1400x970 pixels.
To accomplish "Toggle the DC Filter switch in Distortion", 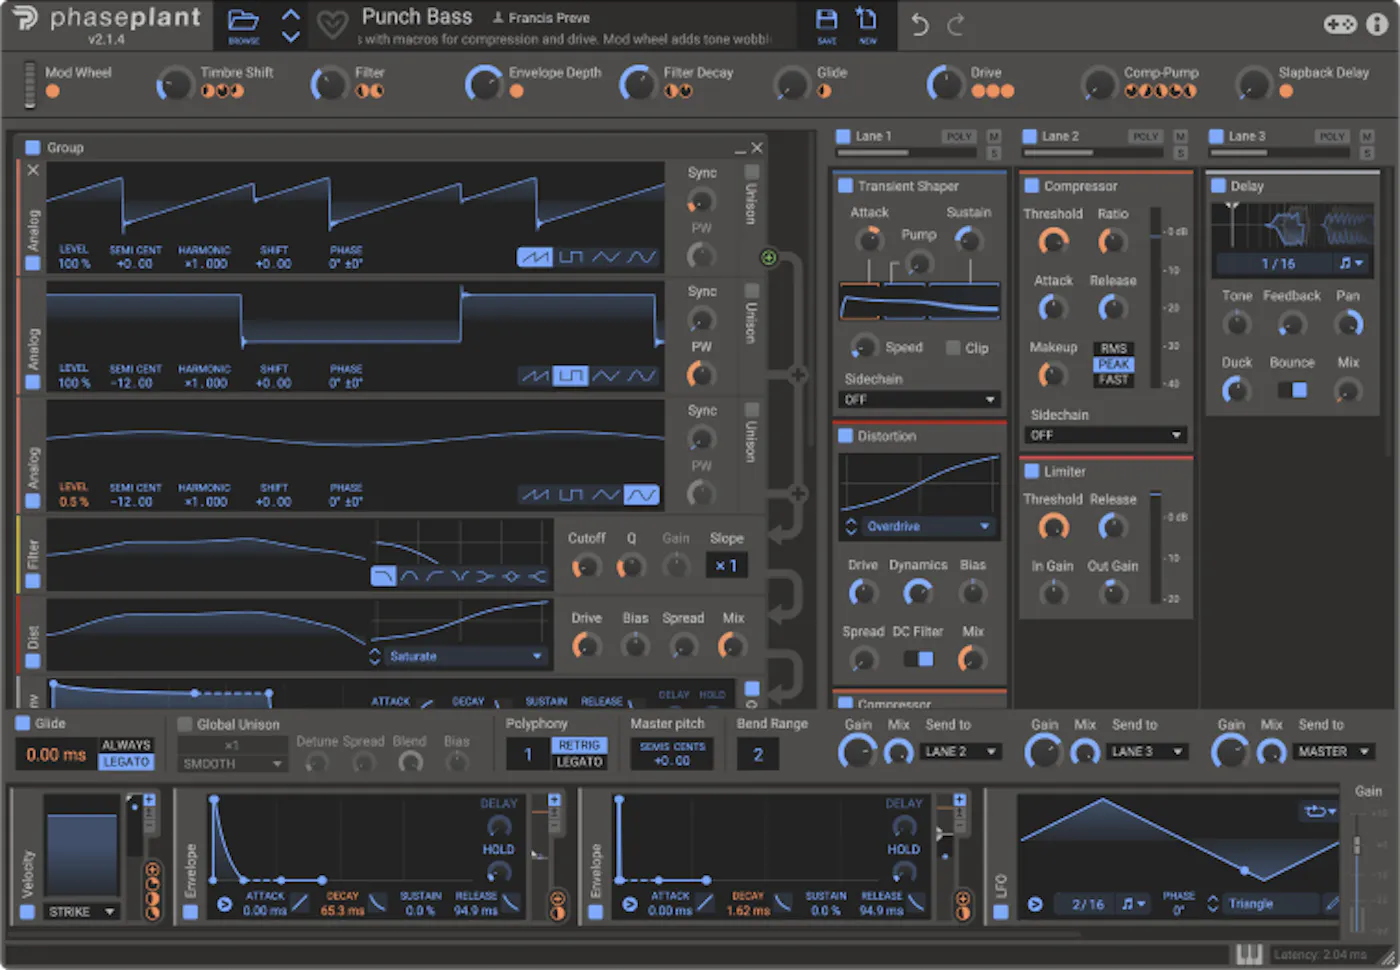I will [918, 659].
